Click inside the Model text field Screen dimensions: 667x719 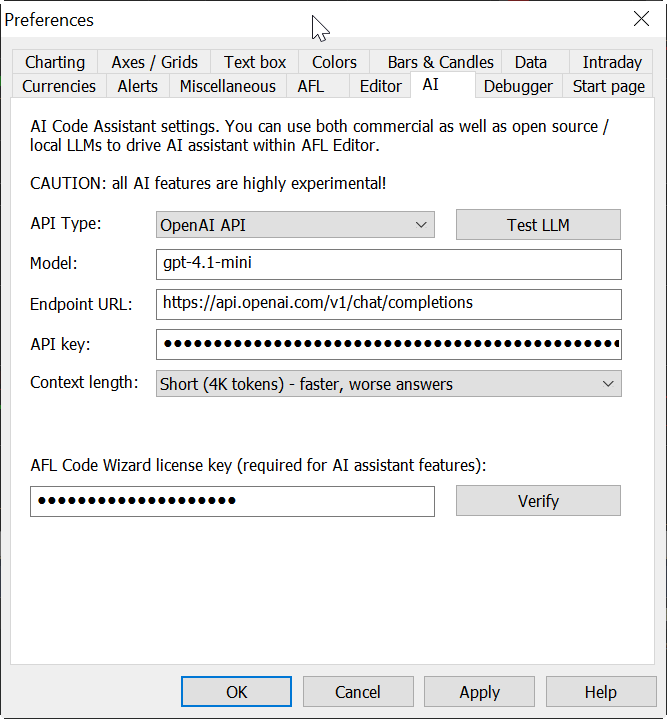[x=388, y=265]
